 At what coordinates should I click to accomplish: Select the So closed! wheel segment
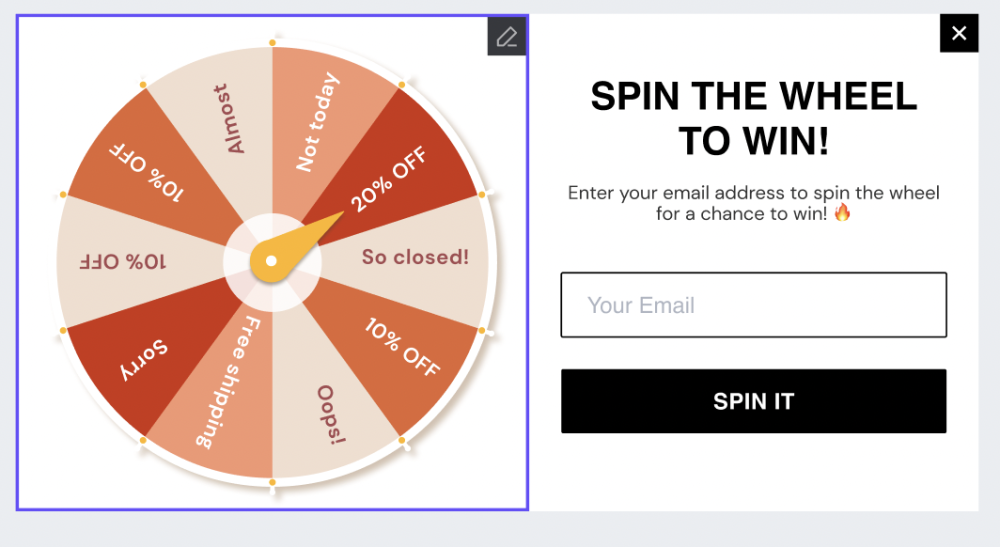(x=415, y=258)
